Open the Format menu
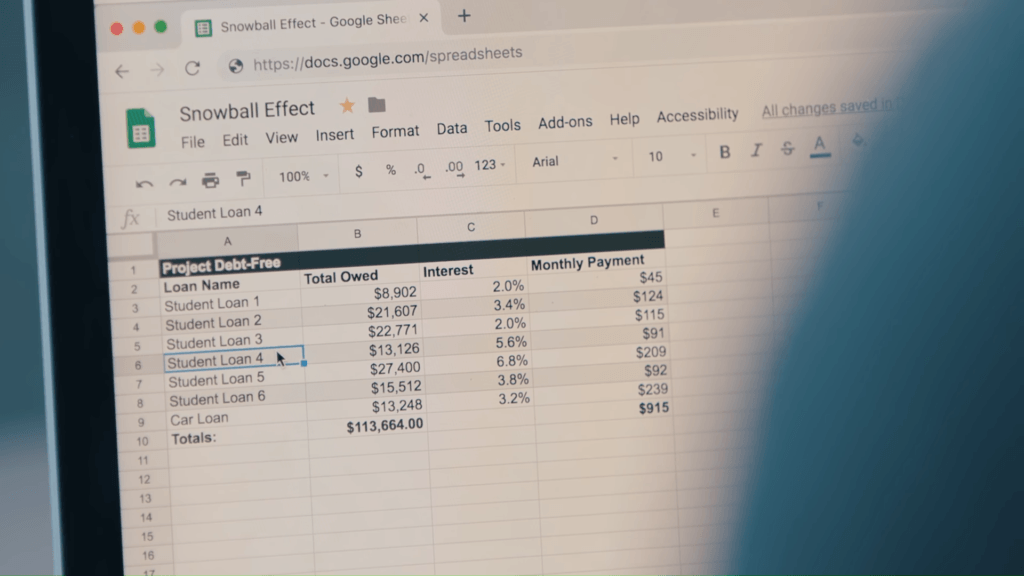The height and width of the screenshot is (576, 1024). coord(395,132)
